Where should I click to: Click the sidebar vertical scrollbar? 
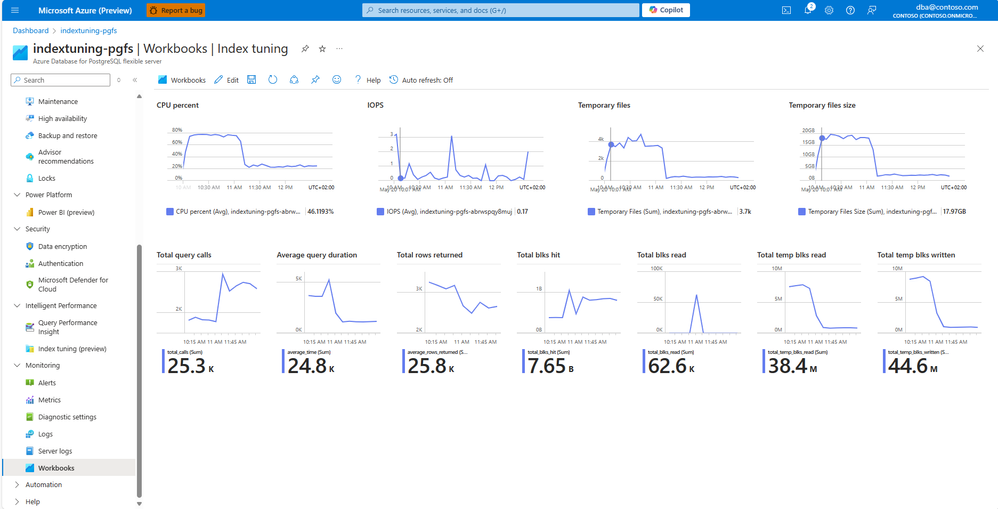(139, 372)
